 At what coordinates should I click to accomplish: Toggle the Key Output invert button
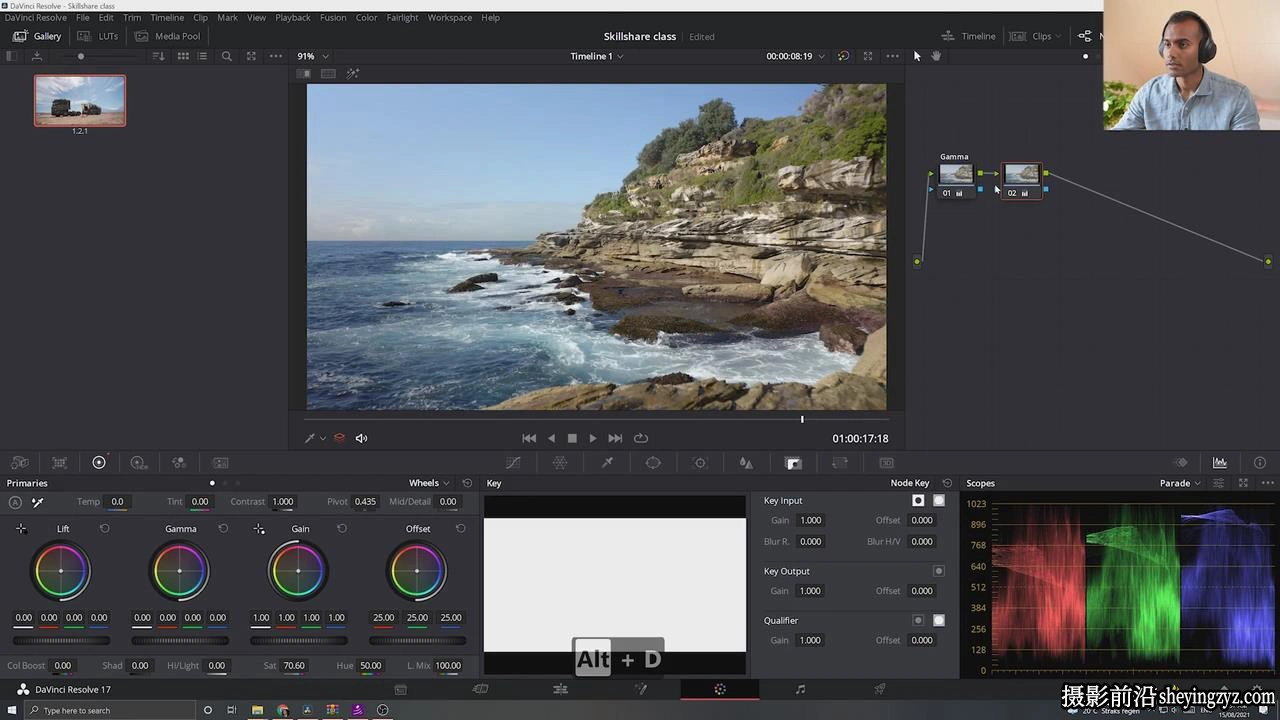[x=939, y=571]
